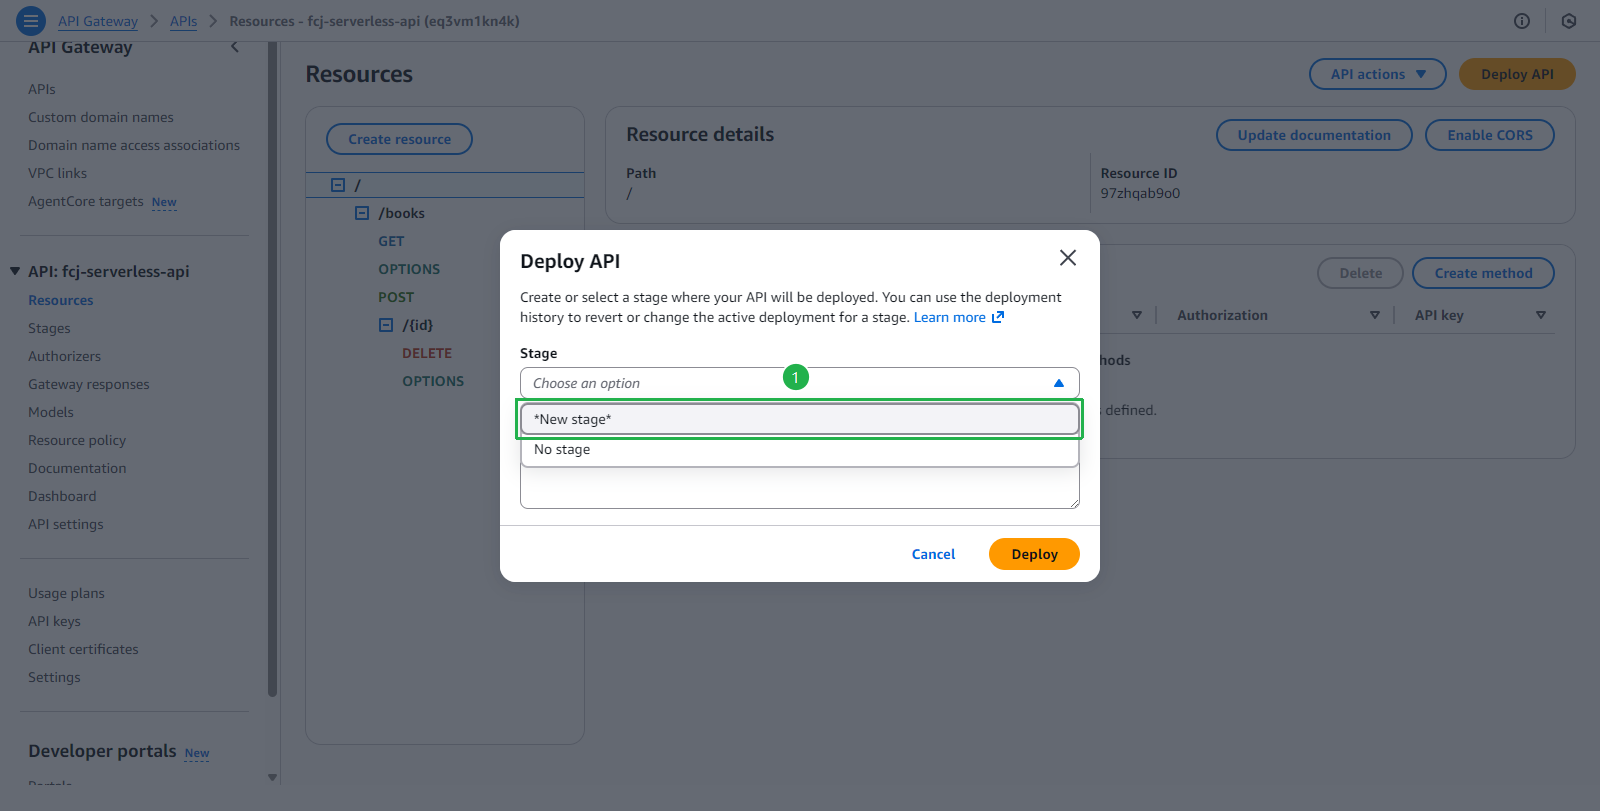Viewport: 1600px width, 811px height.
Task: Open Dashboard page
Action: [62, 496]
